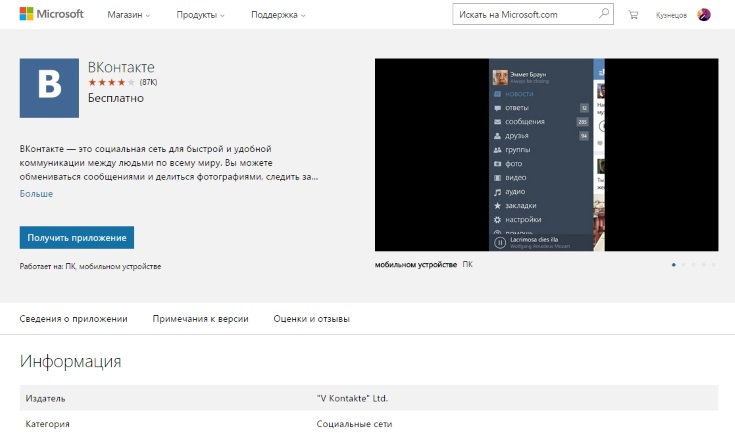
Task: Click the Больше link to expand description
Action: pos(36,194)
